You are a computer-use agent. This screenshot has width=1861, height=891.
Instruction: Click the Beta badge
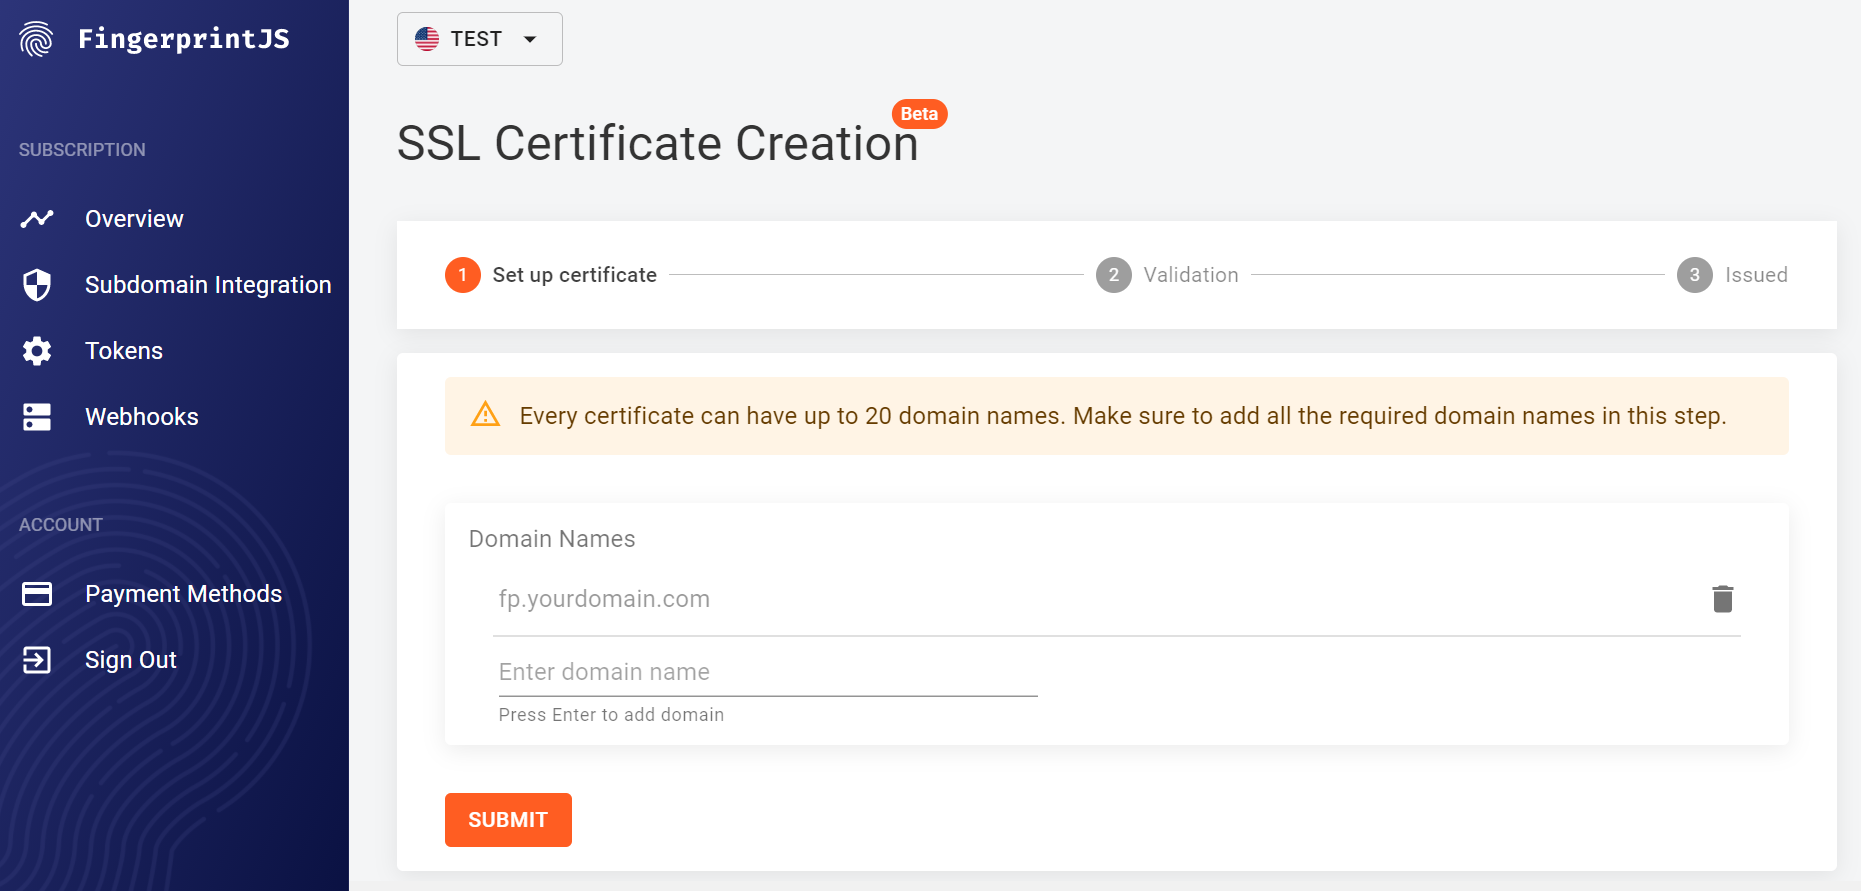pos(919,114)
